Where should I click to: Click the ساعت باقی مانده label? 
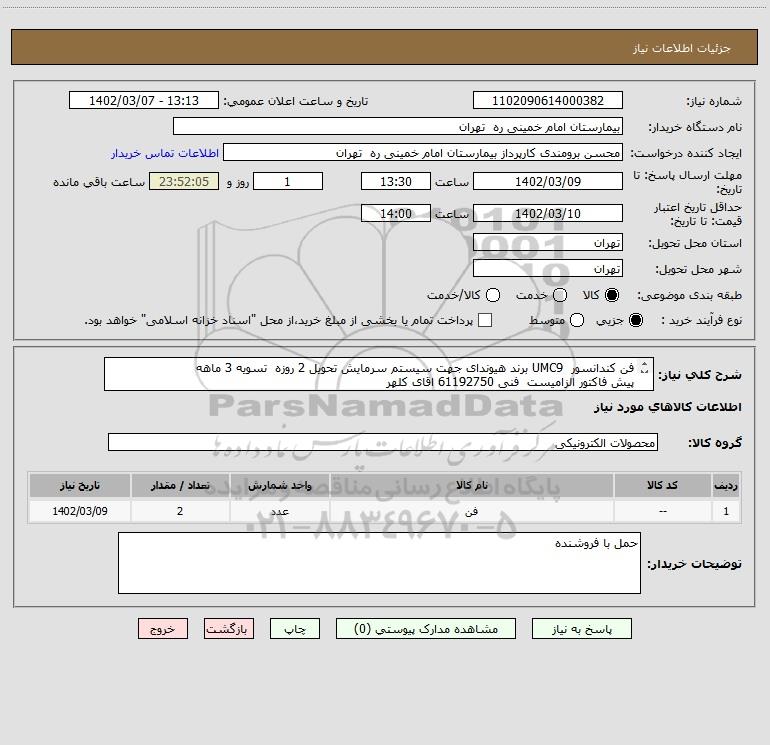click(99, 182)
